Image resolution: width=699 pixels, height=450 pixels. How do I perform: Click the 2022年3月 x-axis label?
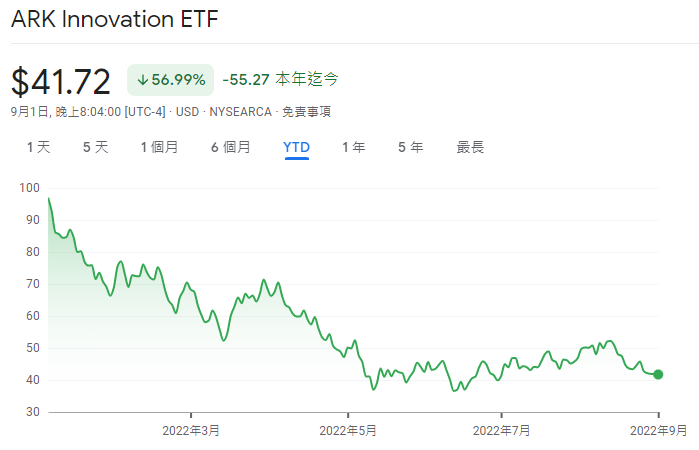(x=192, y=431)
